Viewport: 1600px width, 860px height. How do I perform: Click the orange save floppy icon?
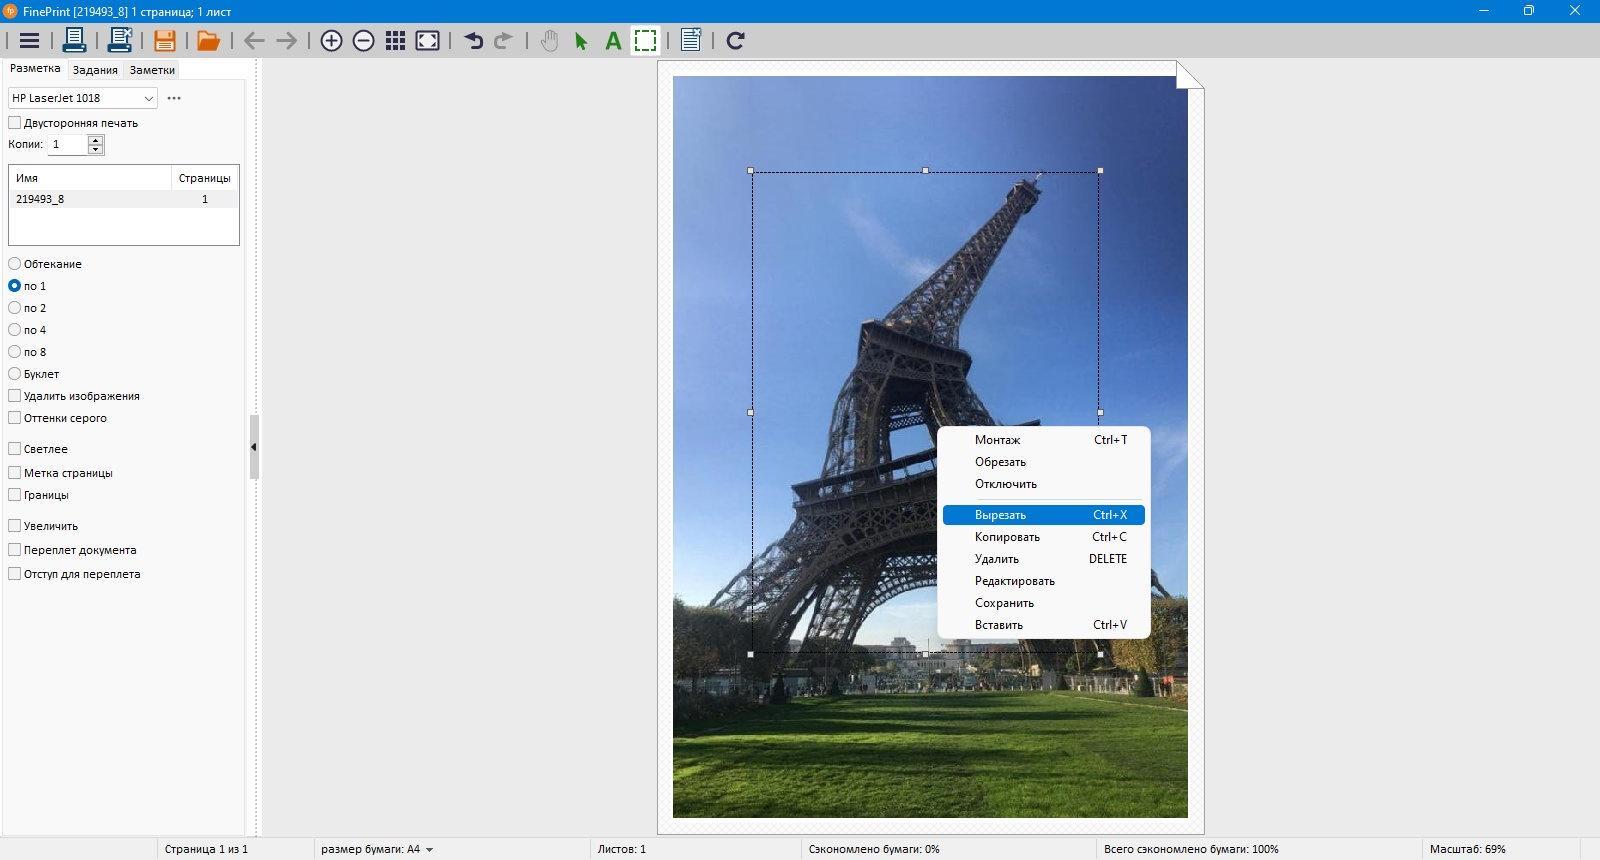point(164,41)
